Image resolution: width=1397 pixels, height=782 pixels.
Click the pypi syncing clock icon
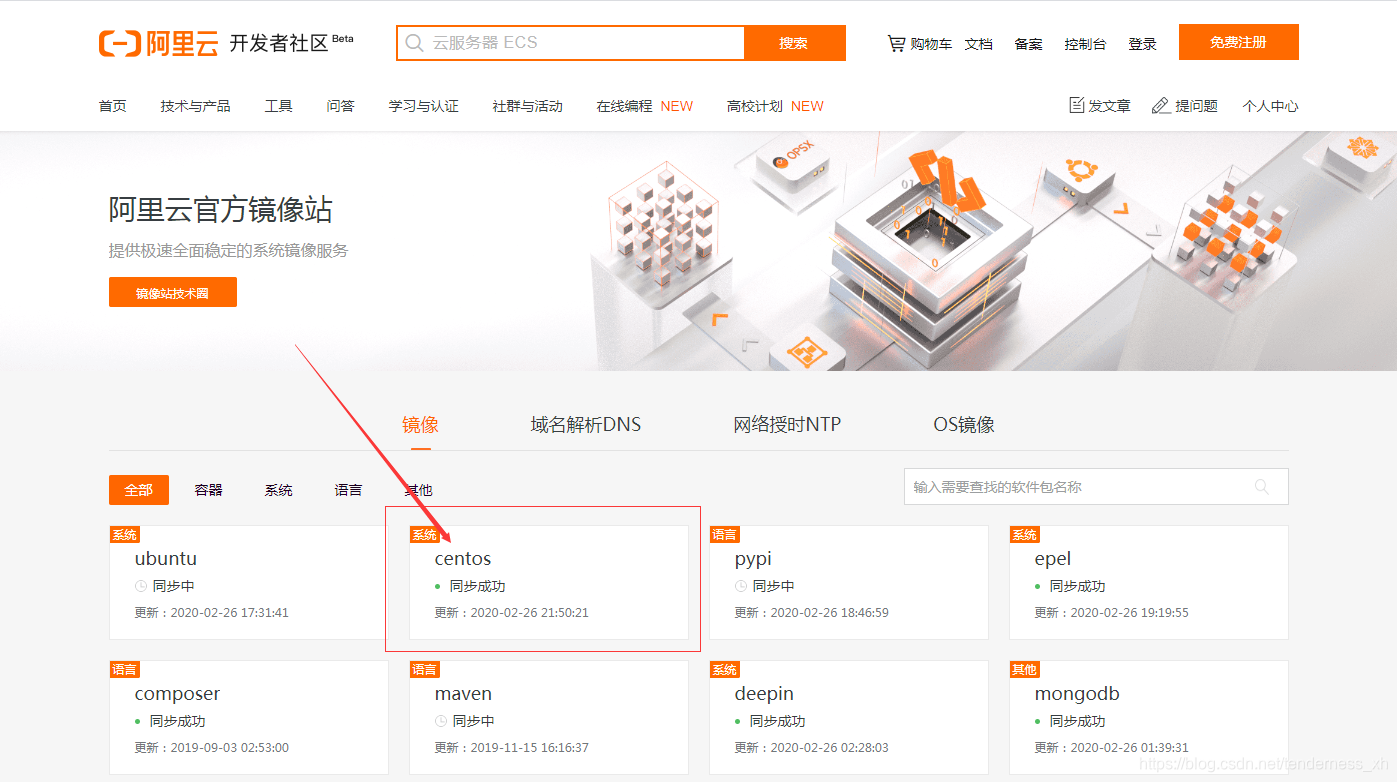pyautogui.click(x=741, y=586)
